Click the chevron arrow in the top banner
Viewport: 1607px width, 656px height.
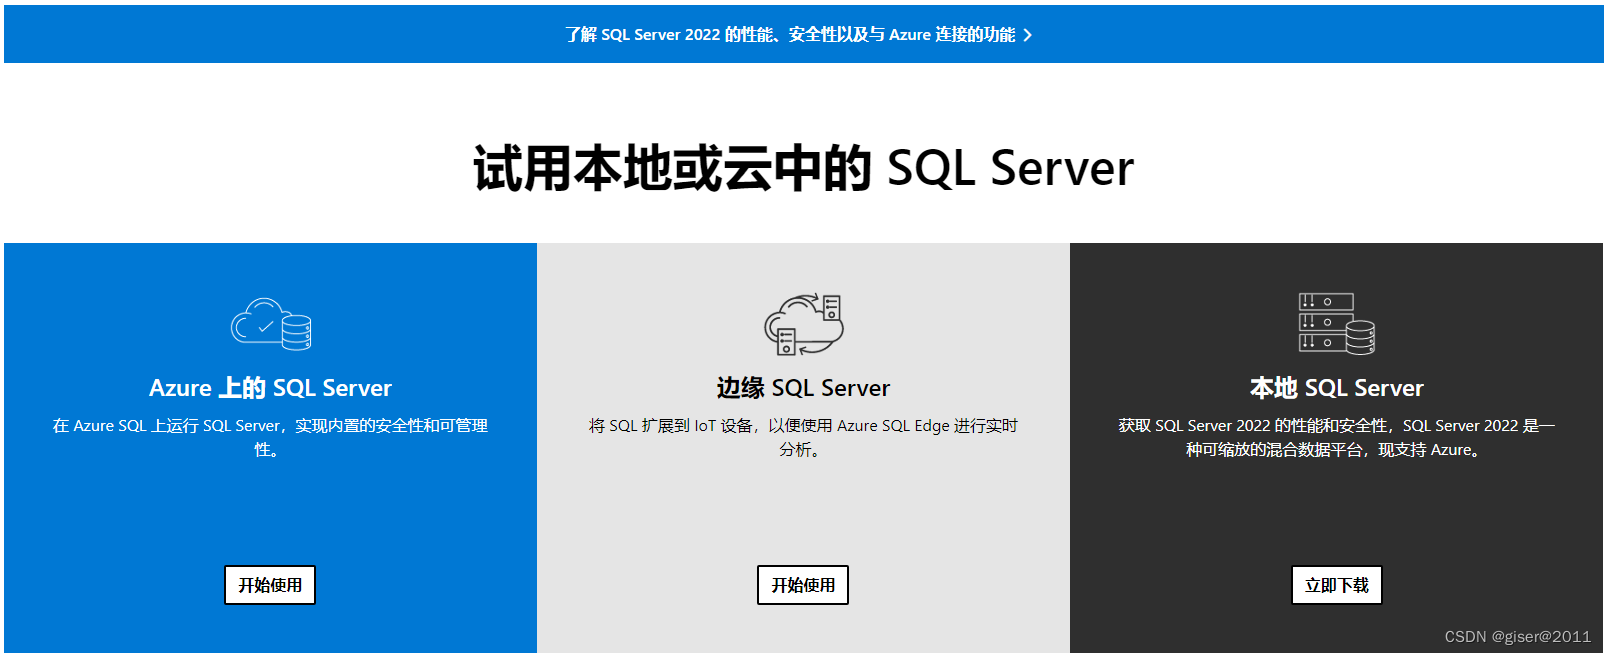[1028, 35]
